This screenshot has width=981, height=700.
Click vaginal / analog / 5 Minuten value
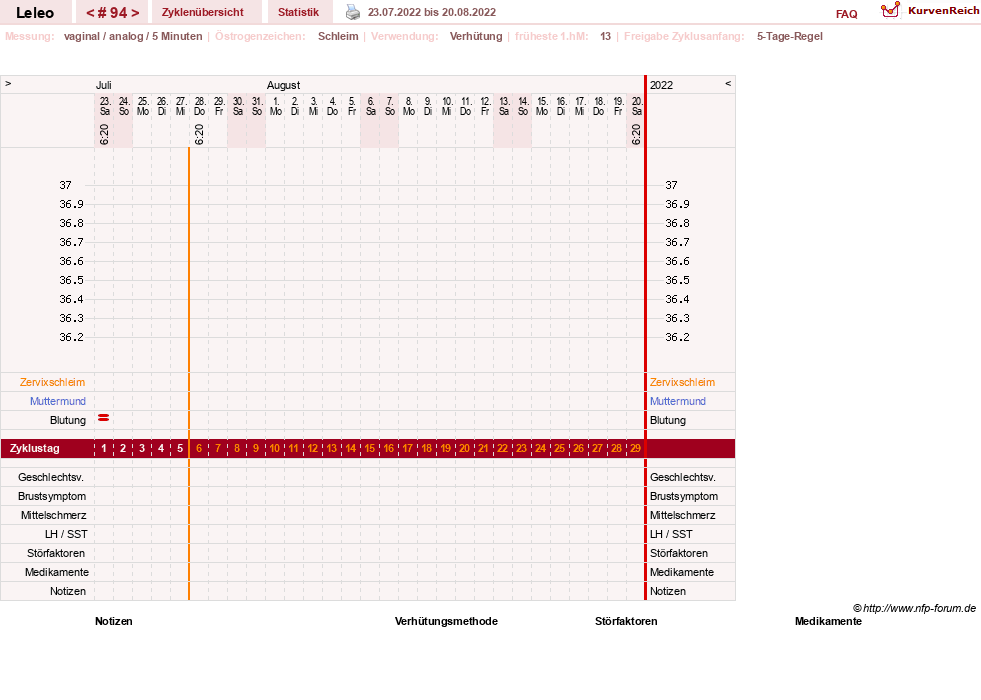point(133,36)
